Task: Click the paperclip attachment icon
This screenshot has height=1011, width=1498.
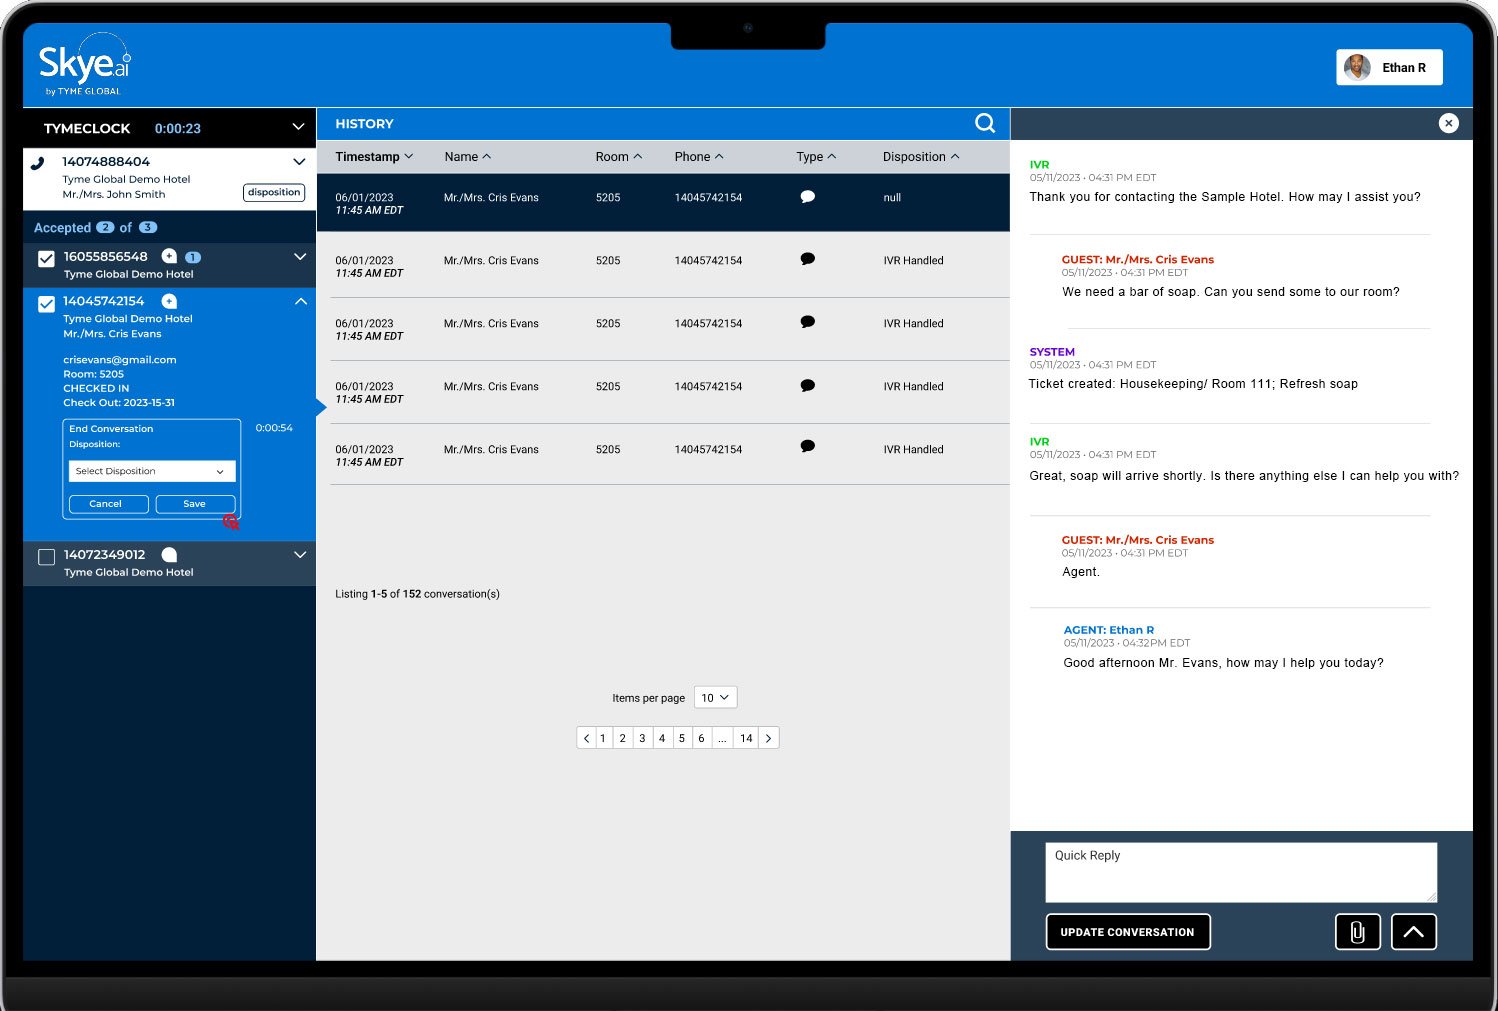Action: pos(1357,931)
